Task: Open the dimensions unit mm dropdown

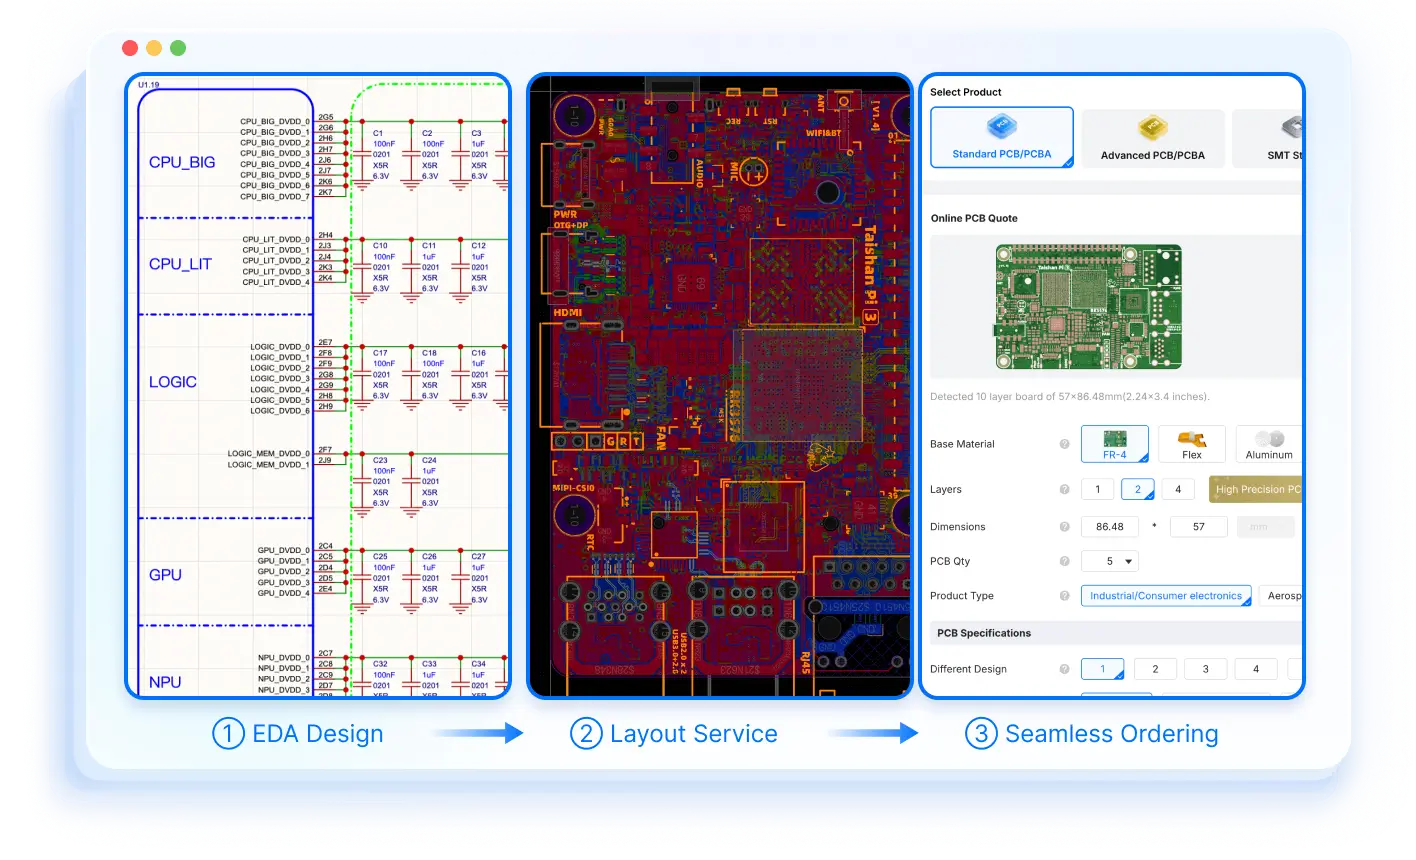Action: 1266,526
